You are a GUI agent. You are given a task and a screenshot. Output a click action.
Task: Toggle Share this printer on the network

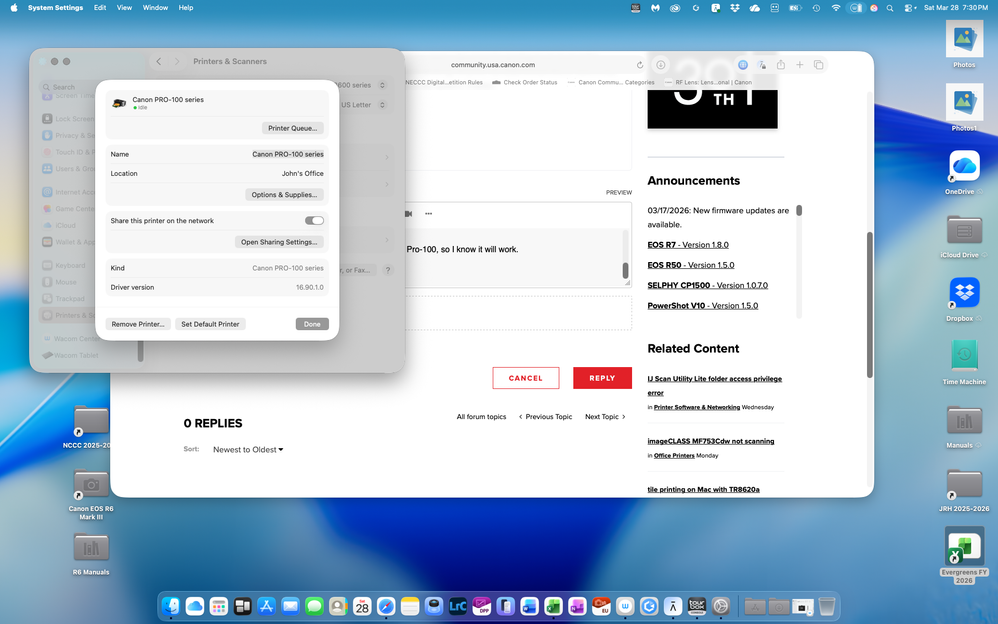(x=314, y=220)
